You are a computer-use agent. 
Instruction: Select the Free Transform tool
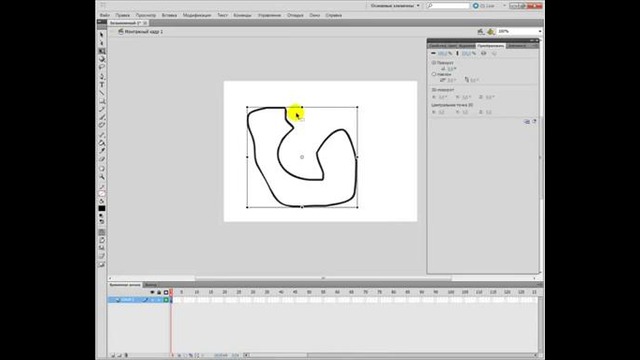pyautogui.click(x=102, y=51)
